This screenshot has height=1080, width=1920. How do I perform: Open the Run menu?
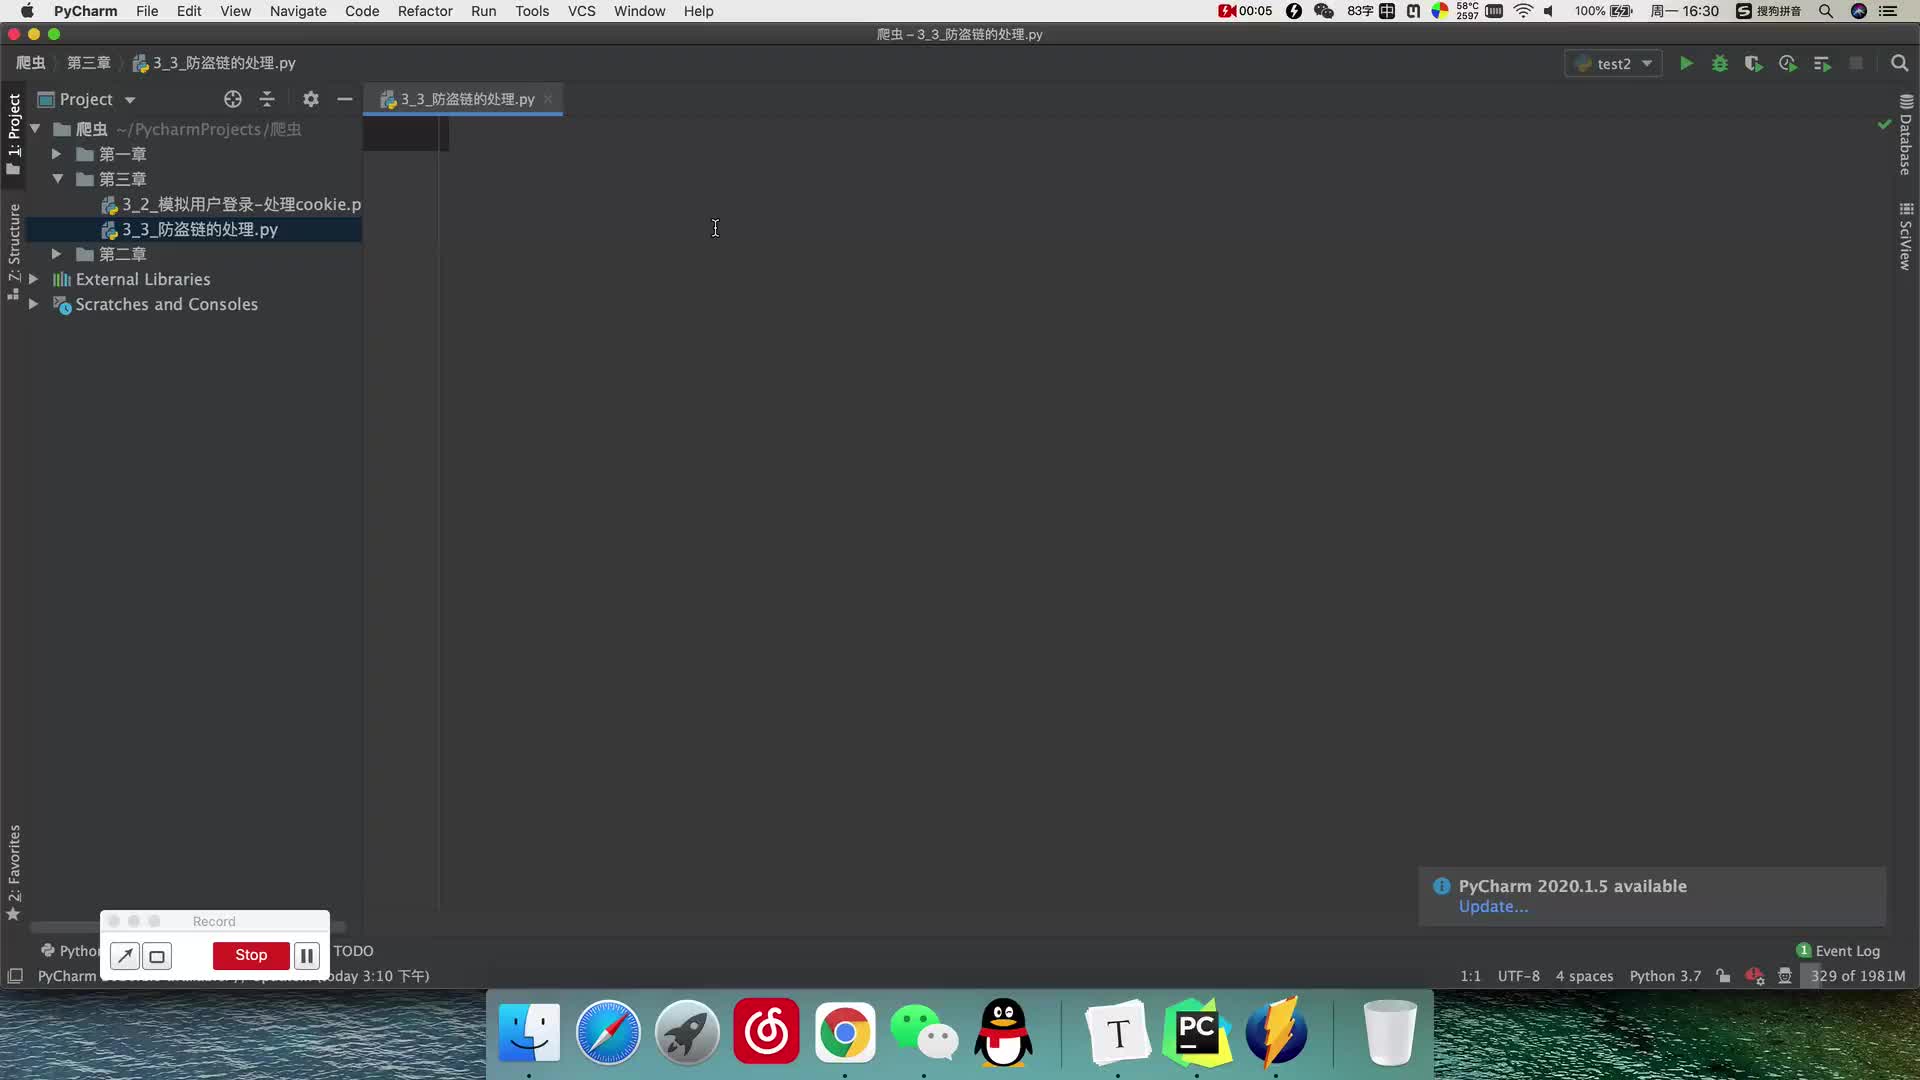[x=483, y=11]
